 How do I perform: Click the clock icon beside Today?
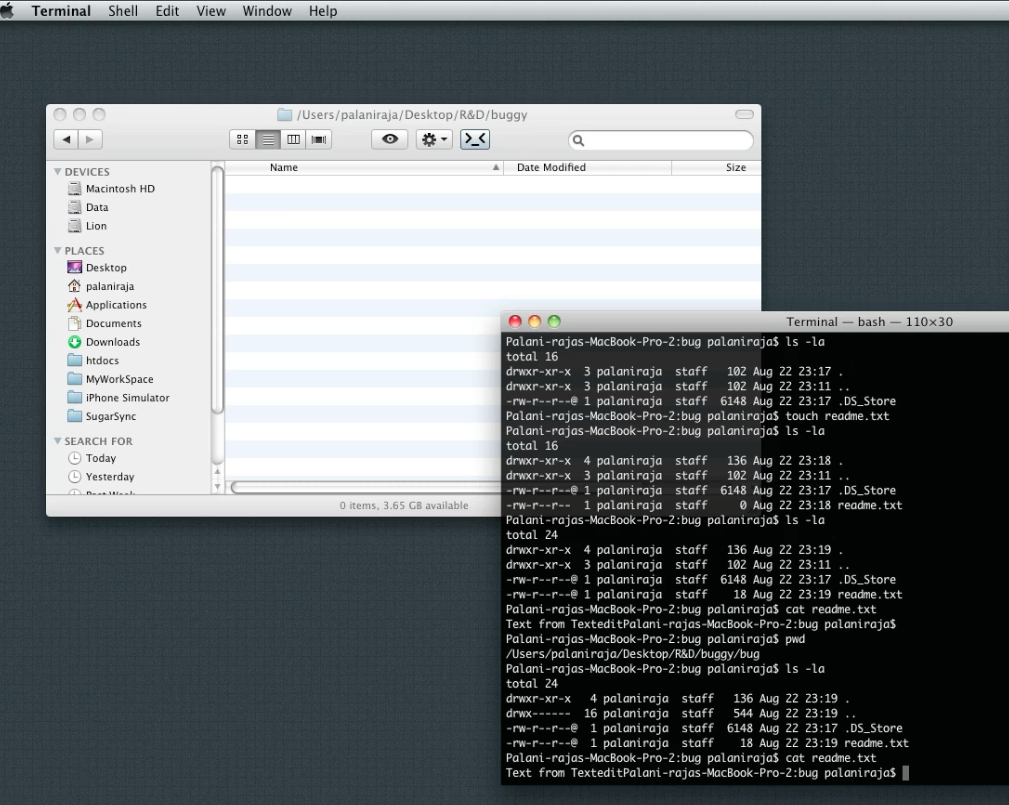point(75,458)
